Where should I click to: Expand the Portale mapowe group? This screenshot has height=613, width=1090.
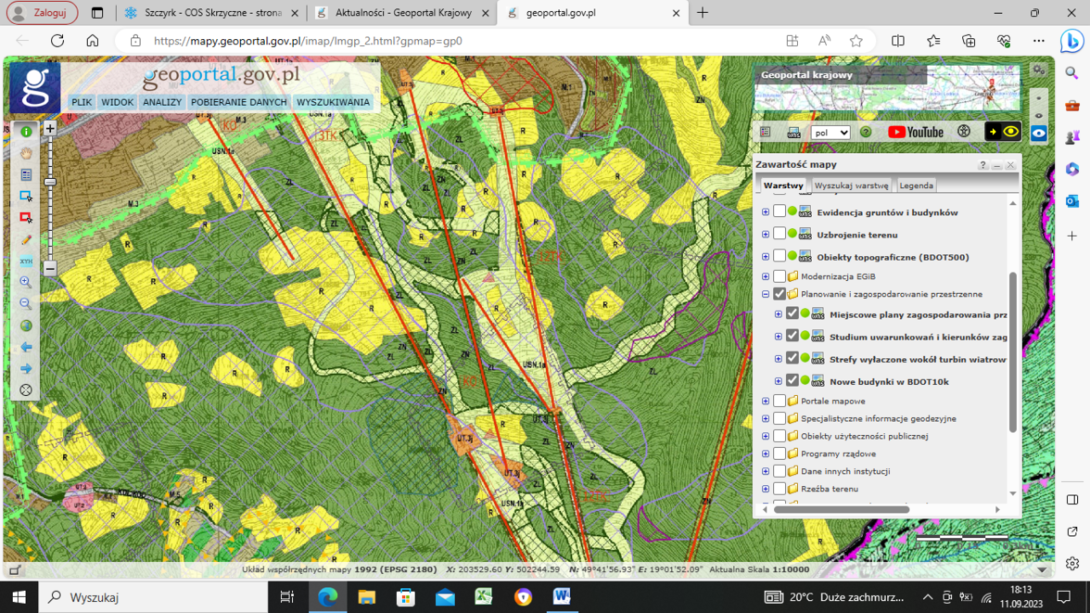pos(765,401)
